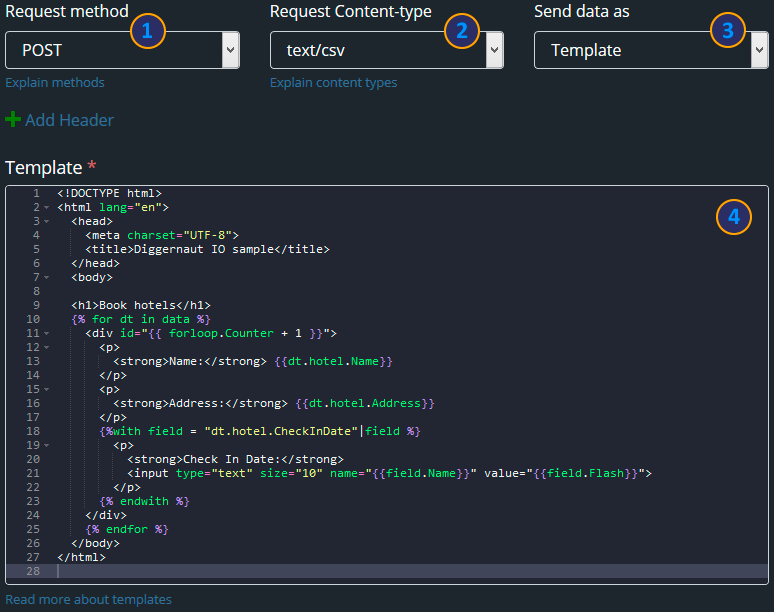Click the numbered badge 2 marker
774x612 pixels.
click(461, 31)
